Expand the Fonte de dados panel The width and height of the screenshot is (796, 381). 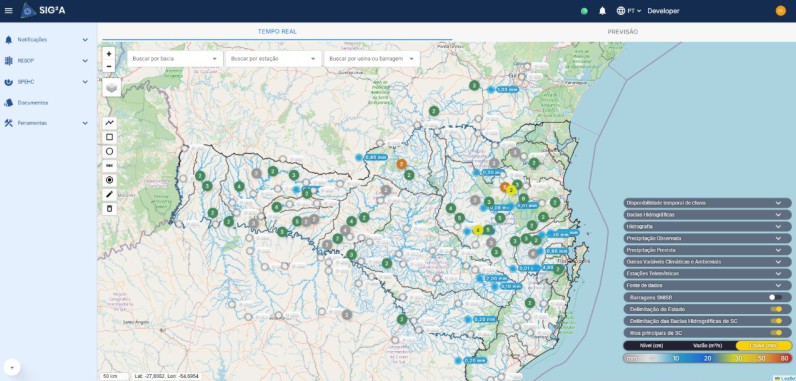(707, 285)
